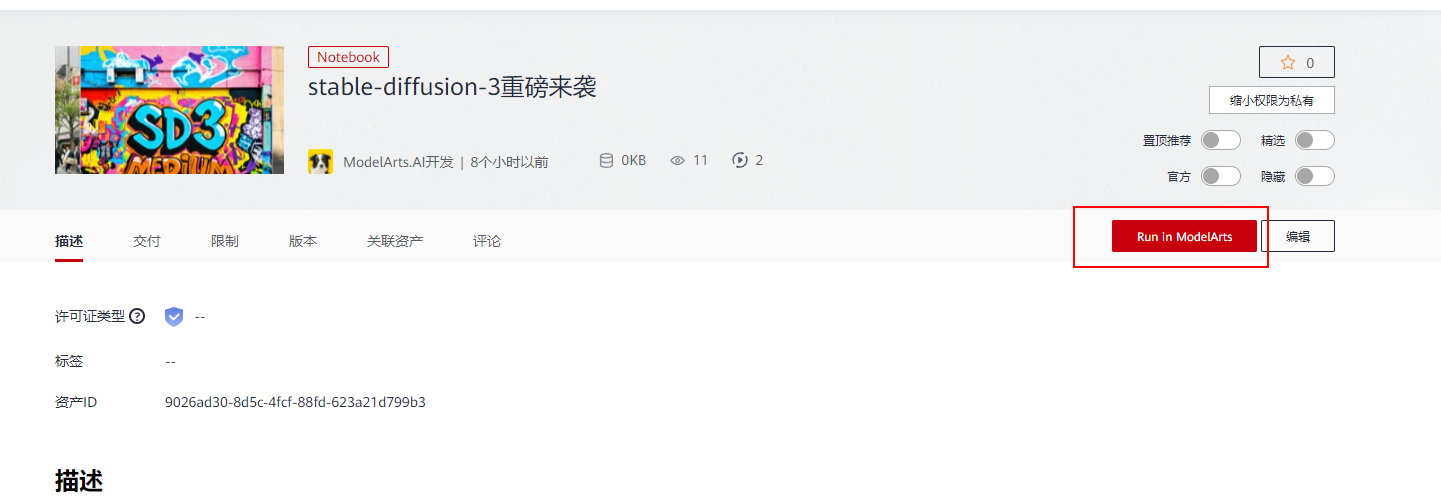Click the ModelArts.AI author avatar
Viewport: 1441px width, 496px height.
[320, 161]
